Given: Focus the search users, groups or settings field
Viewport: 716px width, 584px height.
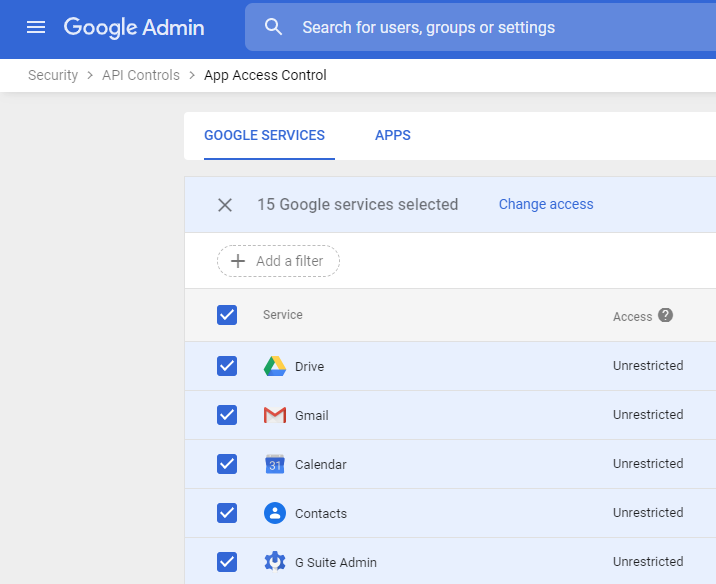Looking at the screenshot, I should coord(480,27).
